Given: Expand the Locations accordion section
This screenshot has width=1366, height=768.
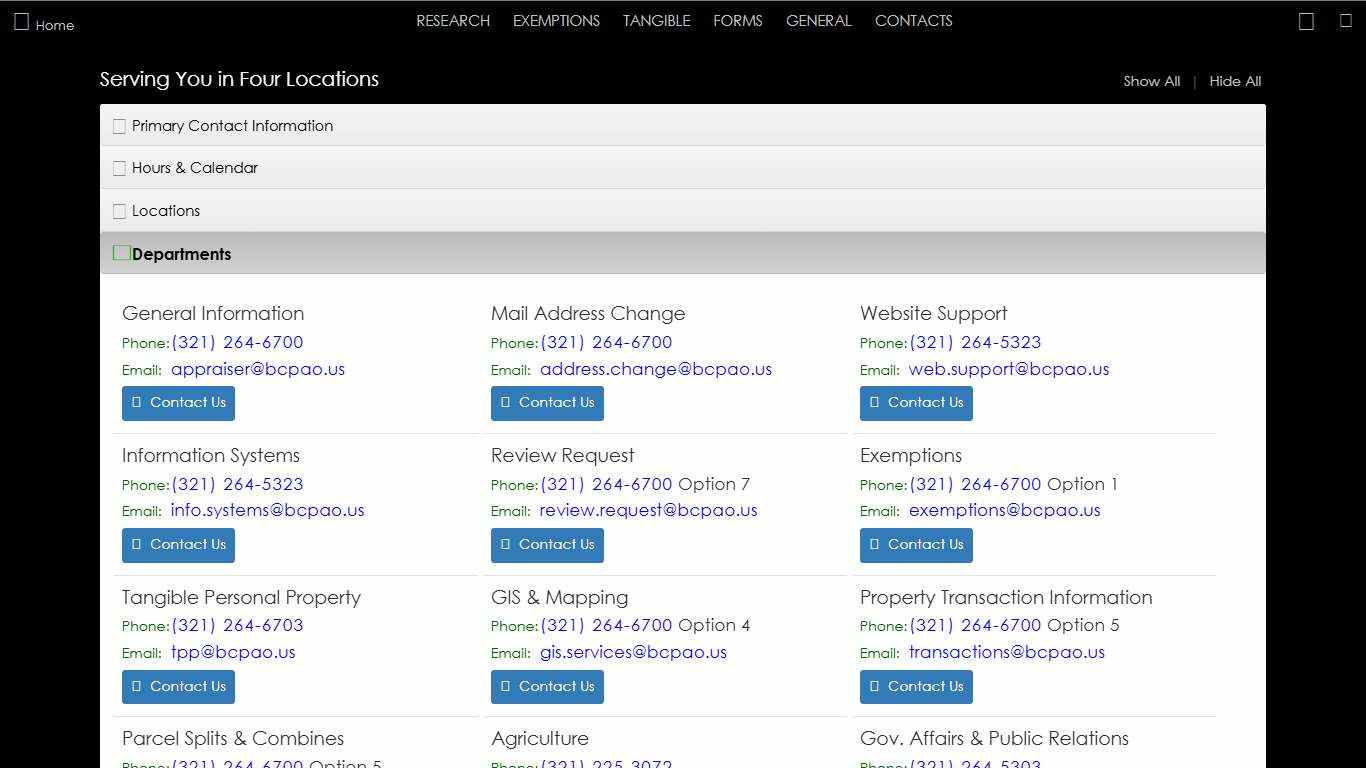Looking at the screenshot, I should [x=165, y=211].
